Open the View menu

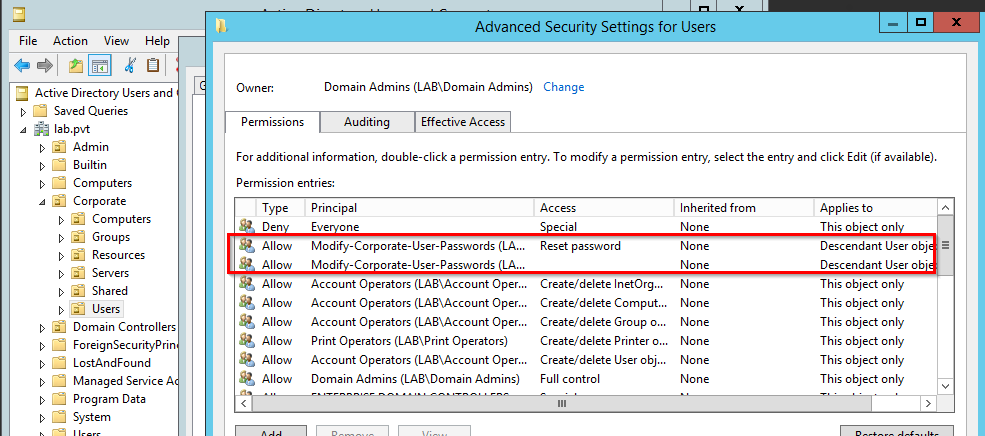116,41
